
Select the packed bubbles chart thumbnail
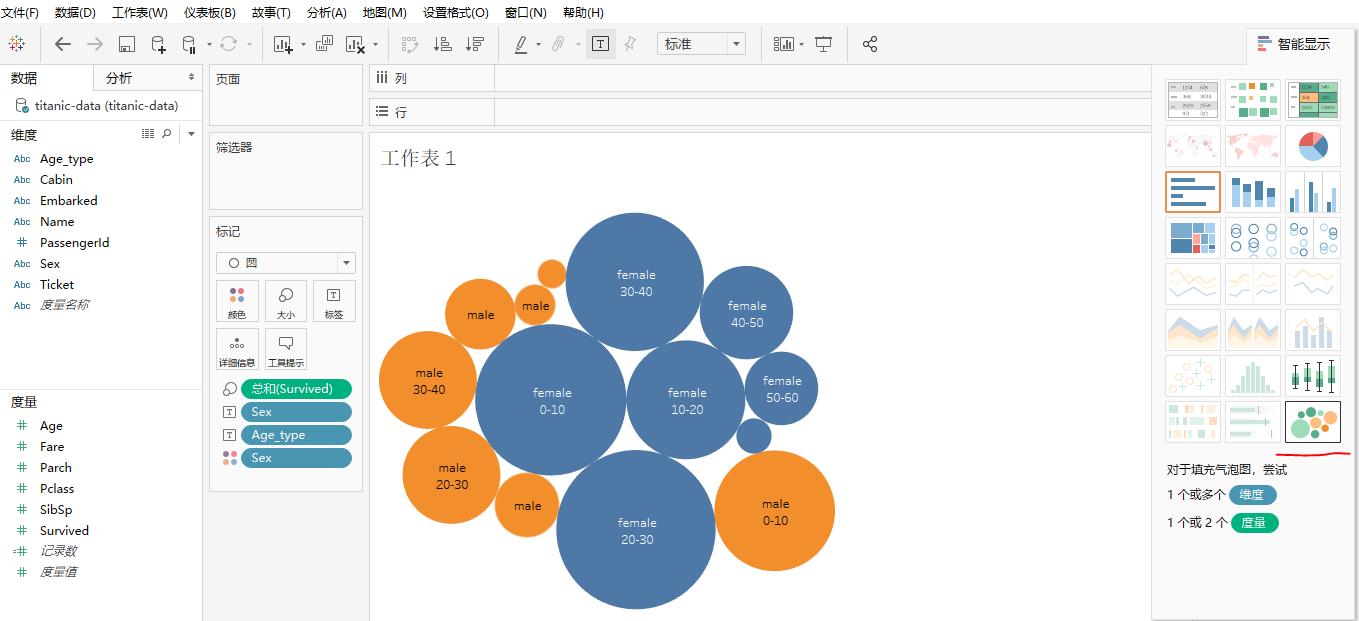coord(1313,422)
